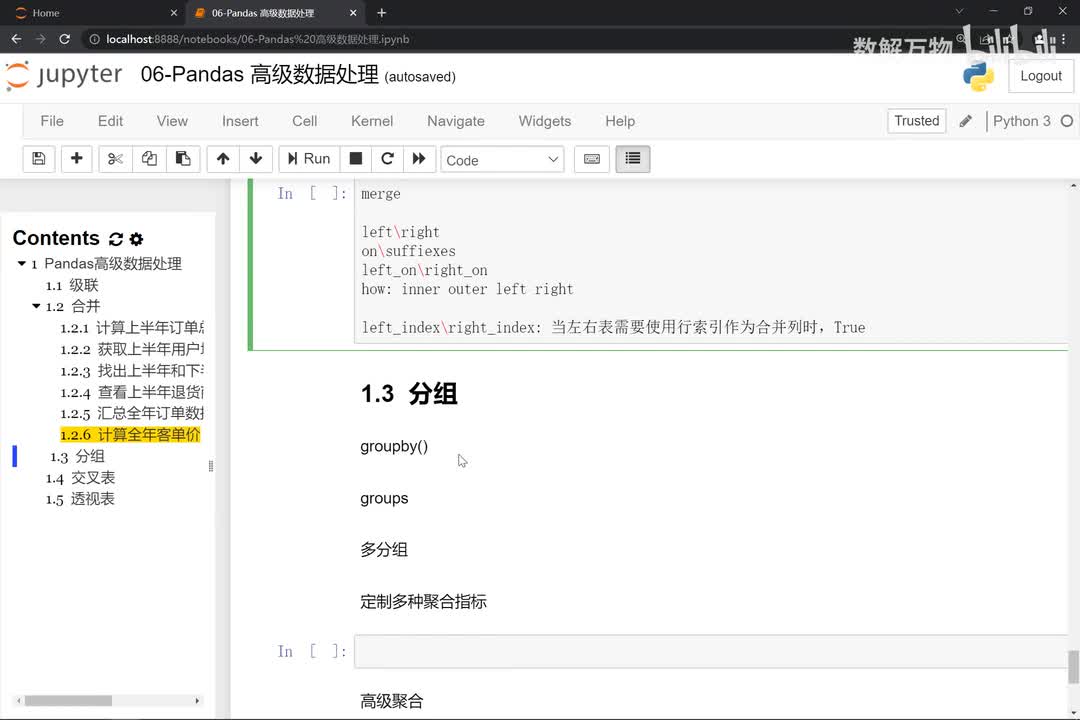Go to 1.2.2 获取上半年用户 entry
The height and width of the screenshot is (720, 1080).
132,349
